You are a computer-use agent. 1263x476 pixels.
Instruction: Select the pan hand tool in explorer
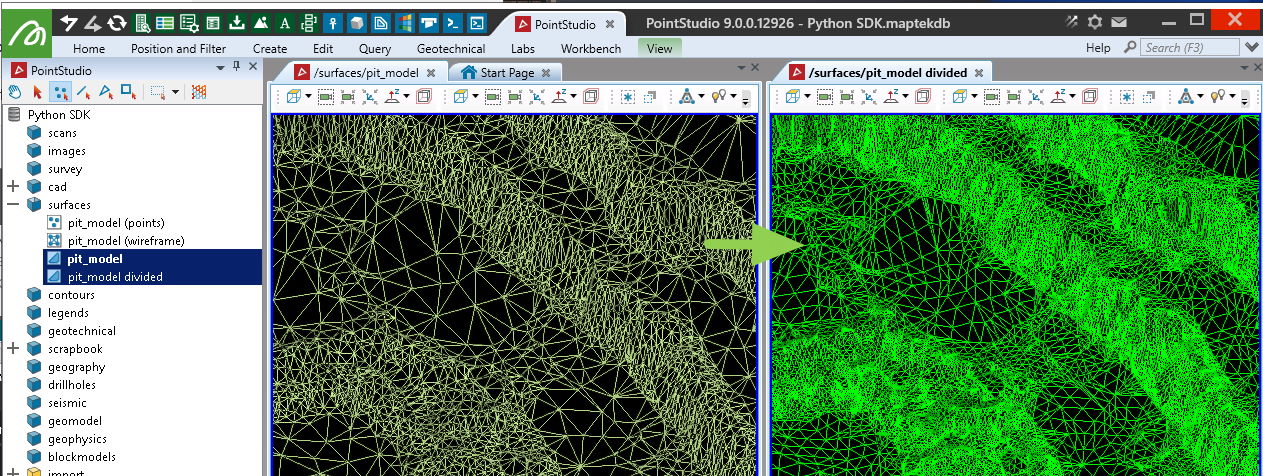coord(15,91)
